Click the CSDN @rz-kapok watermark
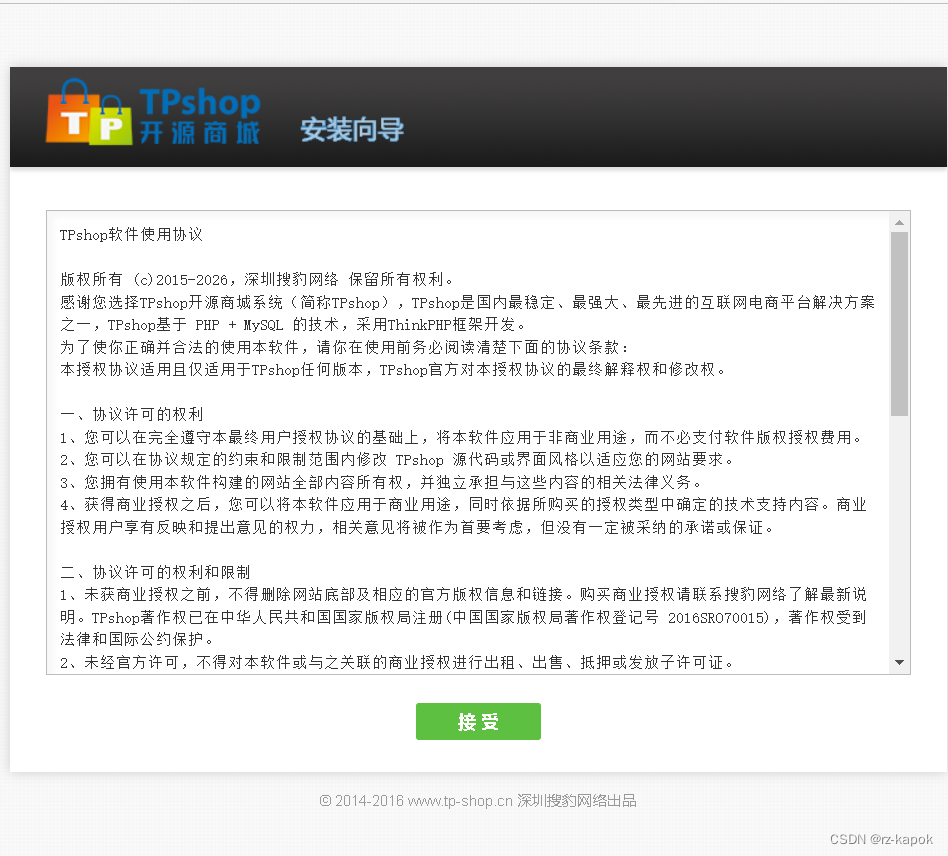The height and width of the screenshot is (856, 948). 882,840
